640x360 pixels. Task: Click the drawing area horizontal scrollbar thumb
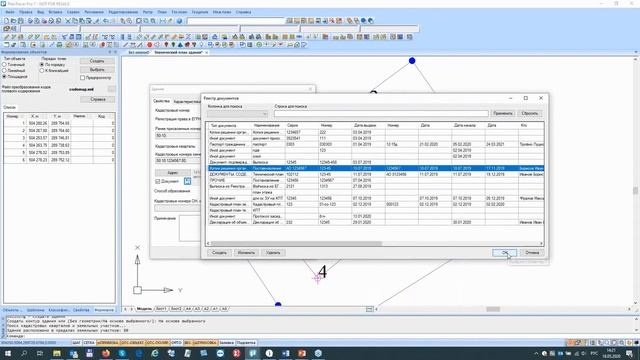point(493,309)
